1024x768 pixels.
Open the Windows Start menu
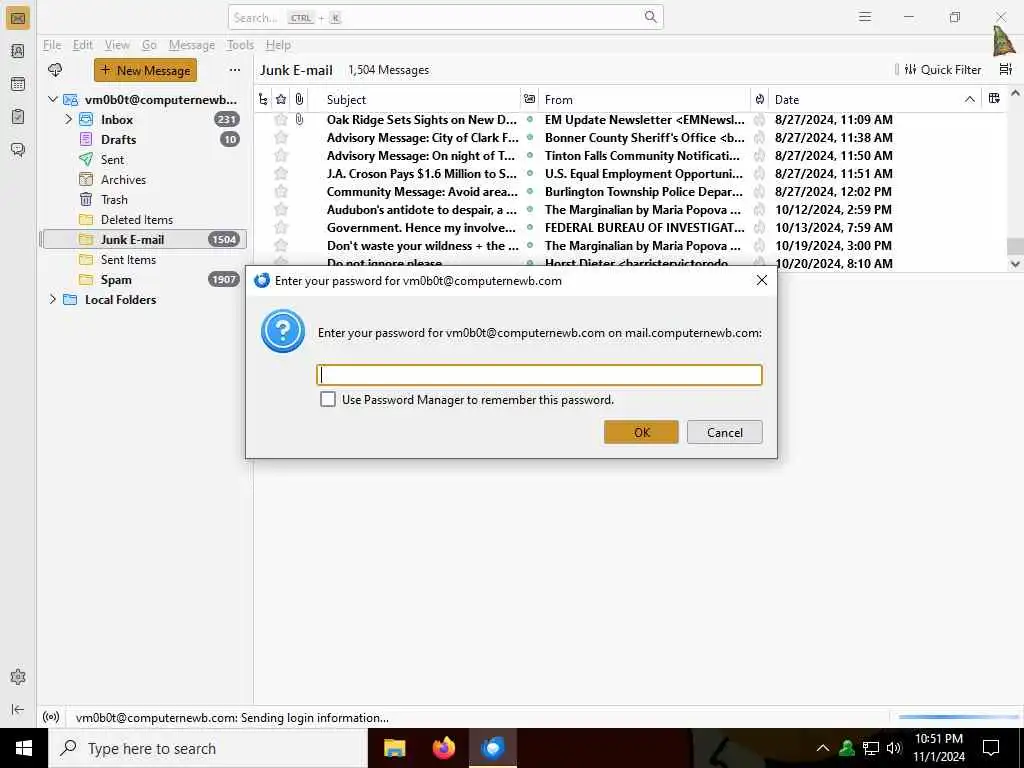[24, 748]
